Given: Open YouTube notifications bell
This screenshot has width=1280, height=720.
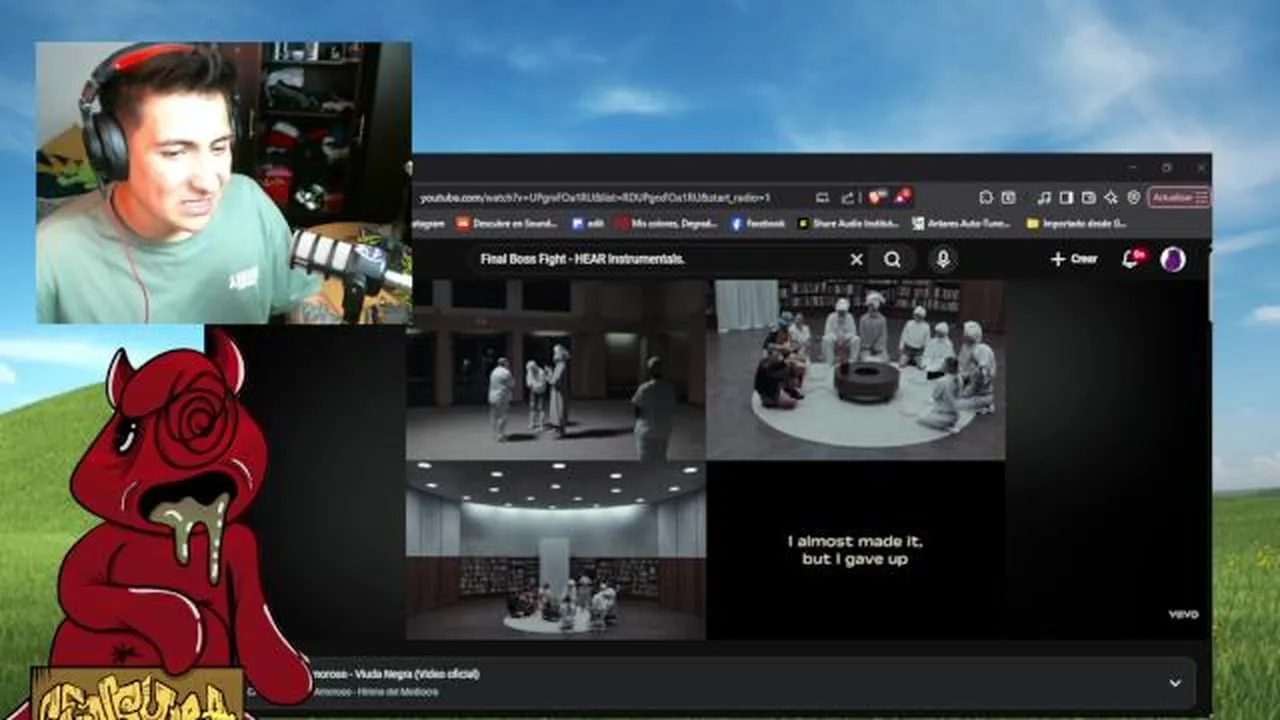Looking at the screenshot, I should (x=1131, y=259).
